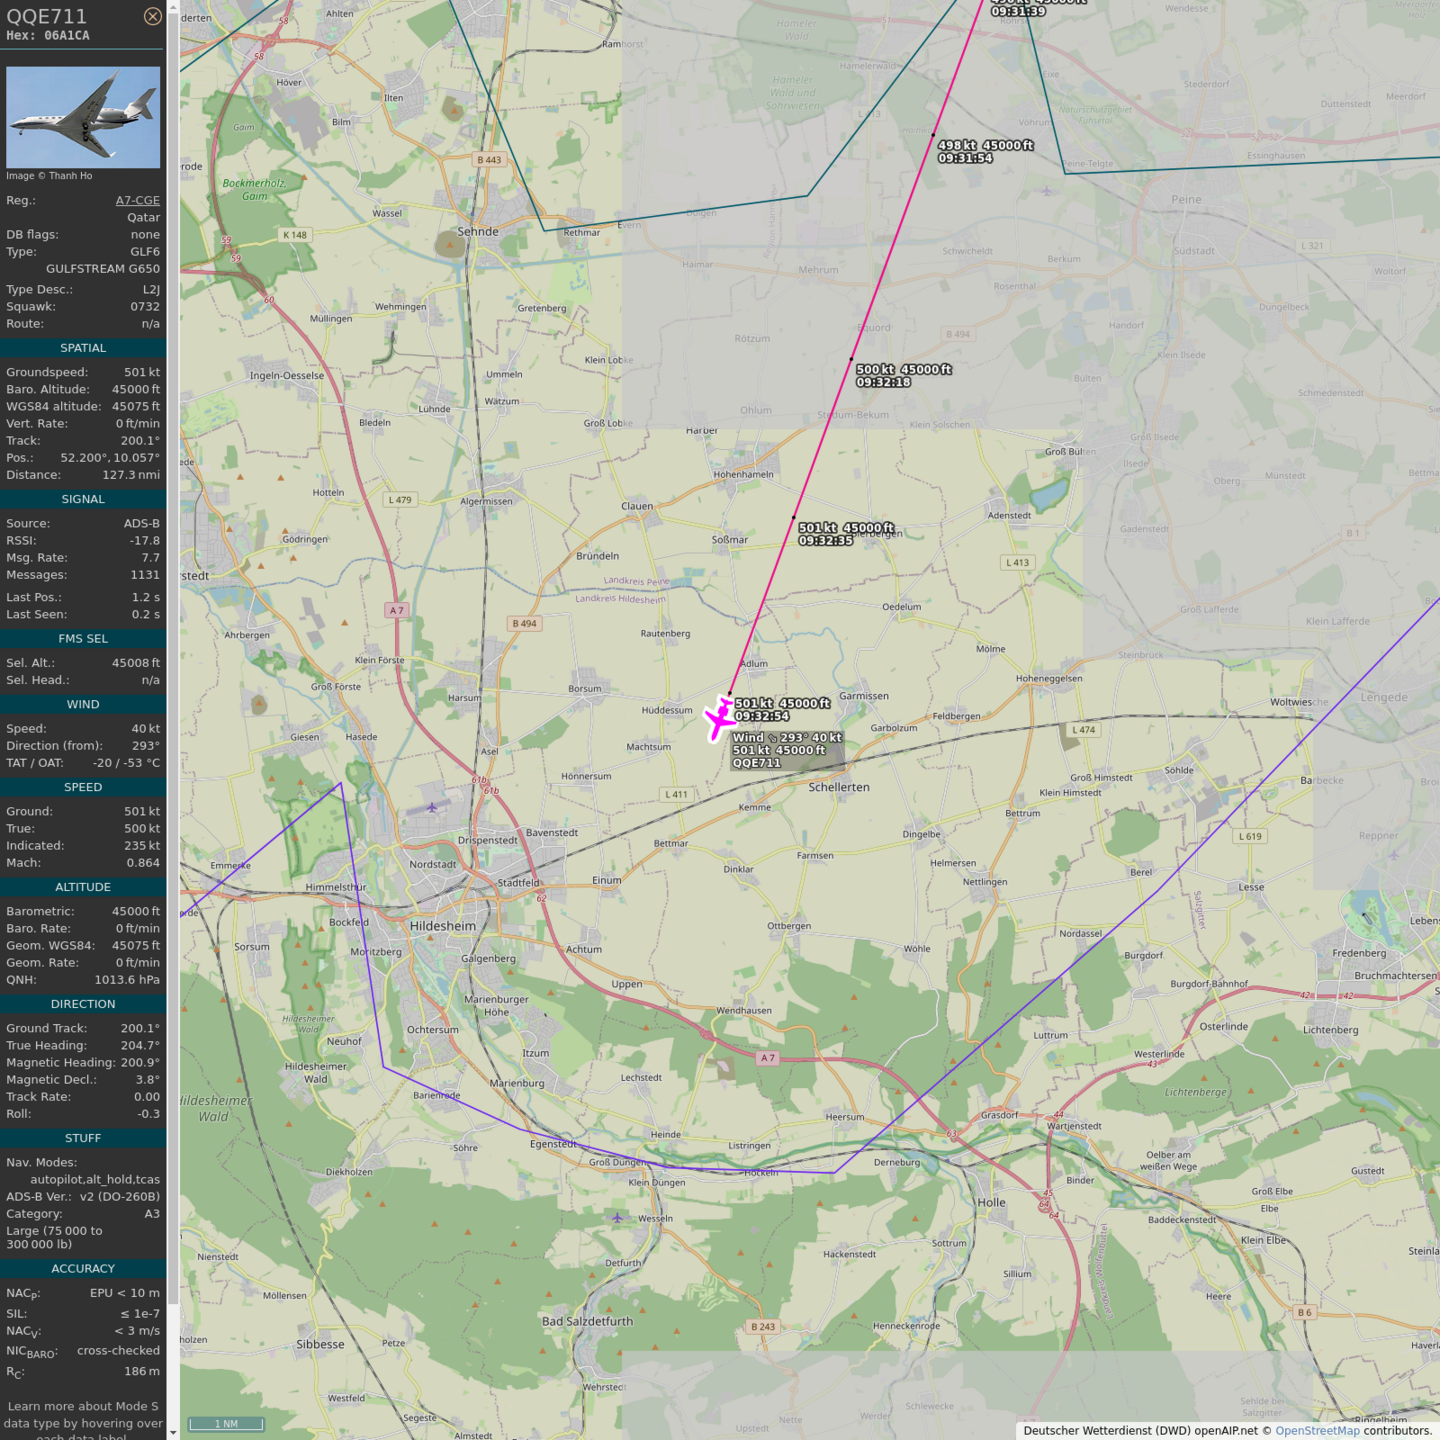The height and width of the screenshot is (1440, 1440).
Task: Click the airfield icon near Peine-Telgte
Action: 1046,190
